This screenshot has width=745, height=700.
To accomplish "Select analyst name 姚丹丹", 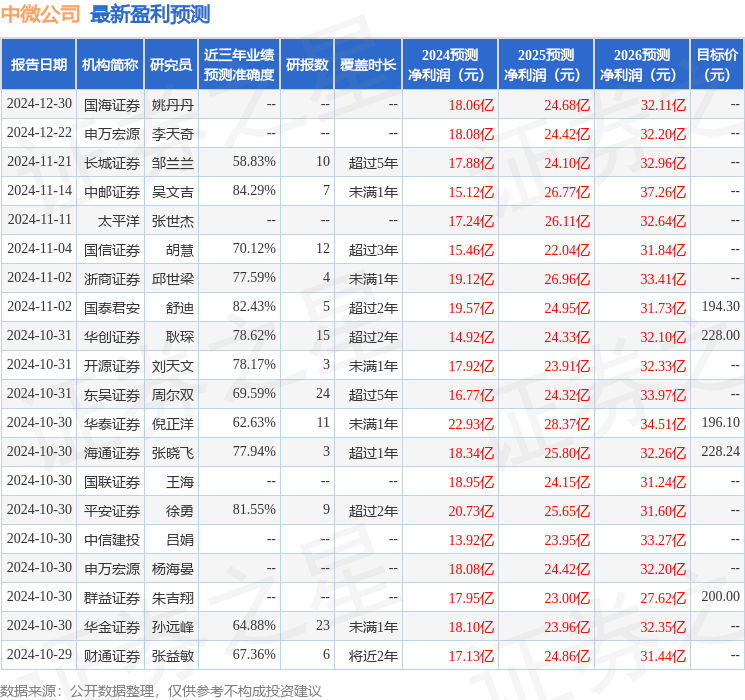I will [173, 105].
